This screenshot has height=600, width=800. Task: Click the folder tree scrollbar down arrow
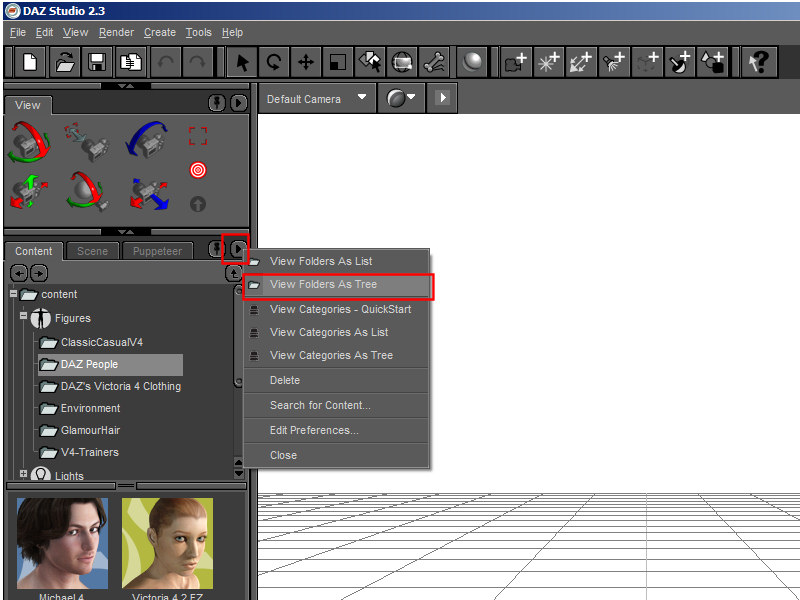coord(238,473)
